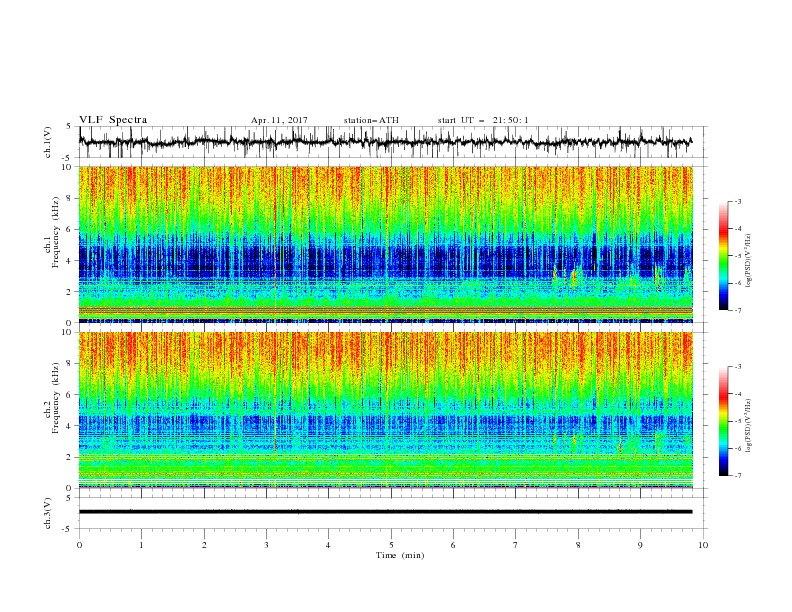
Task: Click the time axis tick label "3"
Action: 266,545
